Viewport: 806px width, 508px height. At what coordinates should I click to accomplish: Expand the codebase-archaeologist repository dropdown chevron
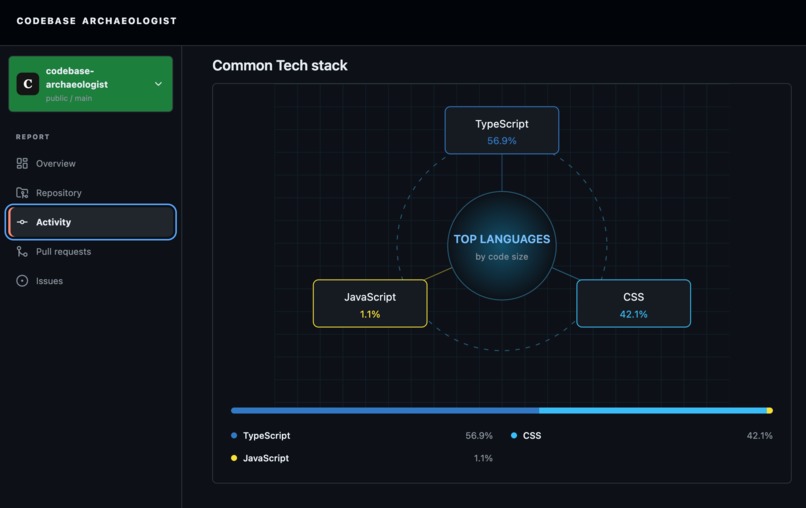(158, 84)
